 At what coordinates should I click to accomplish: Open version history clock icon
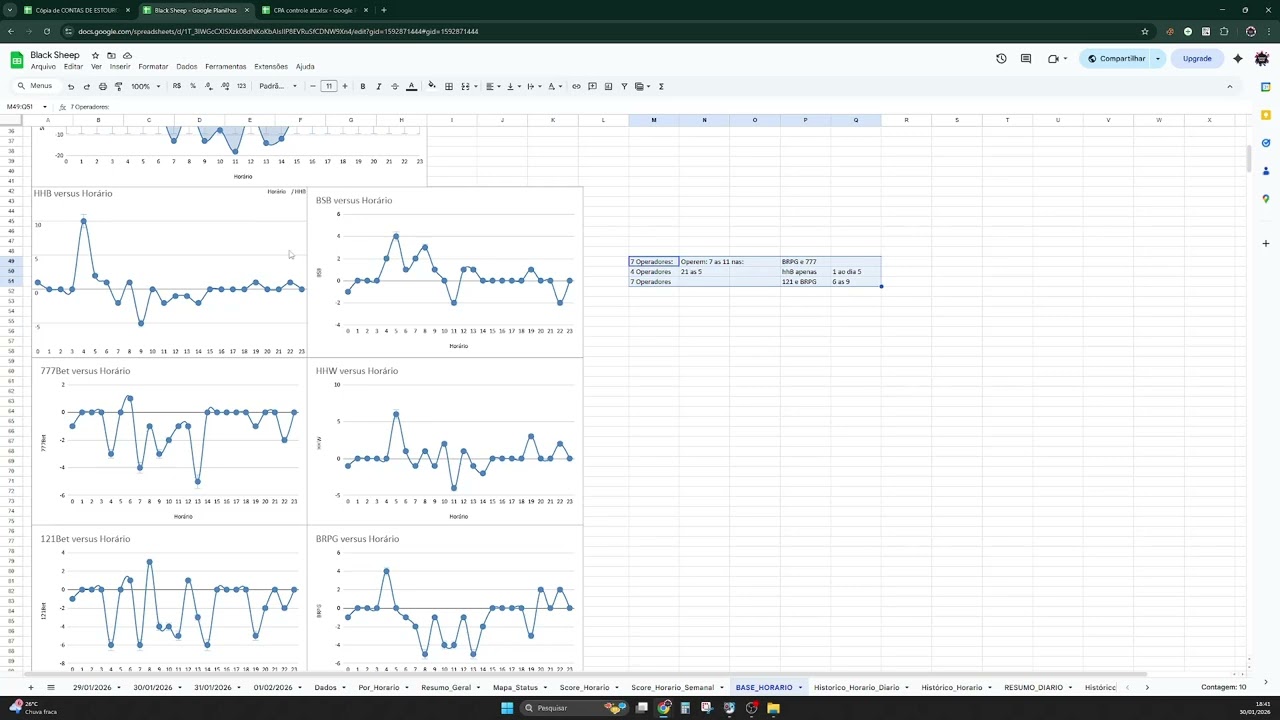(x=1001, y=59)
